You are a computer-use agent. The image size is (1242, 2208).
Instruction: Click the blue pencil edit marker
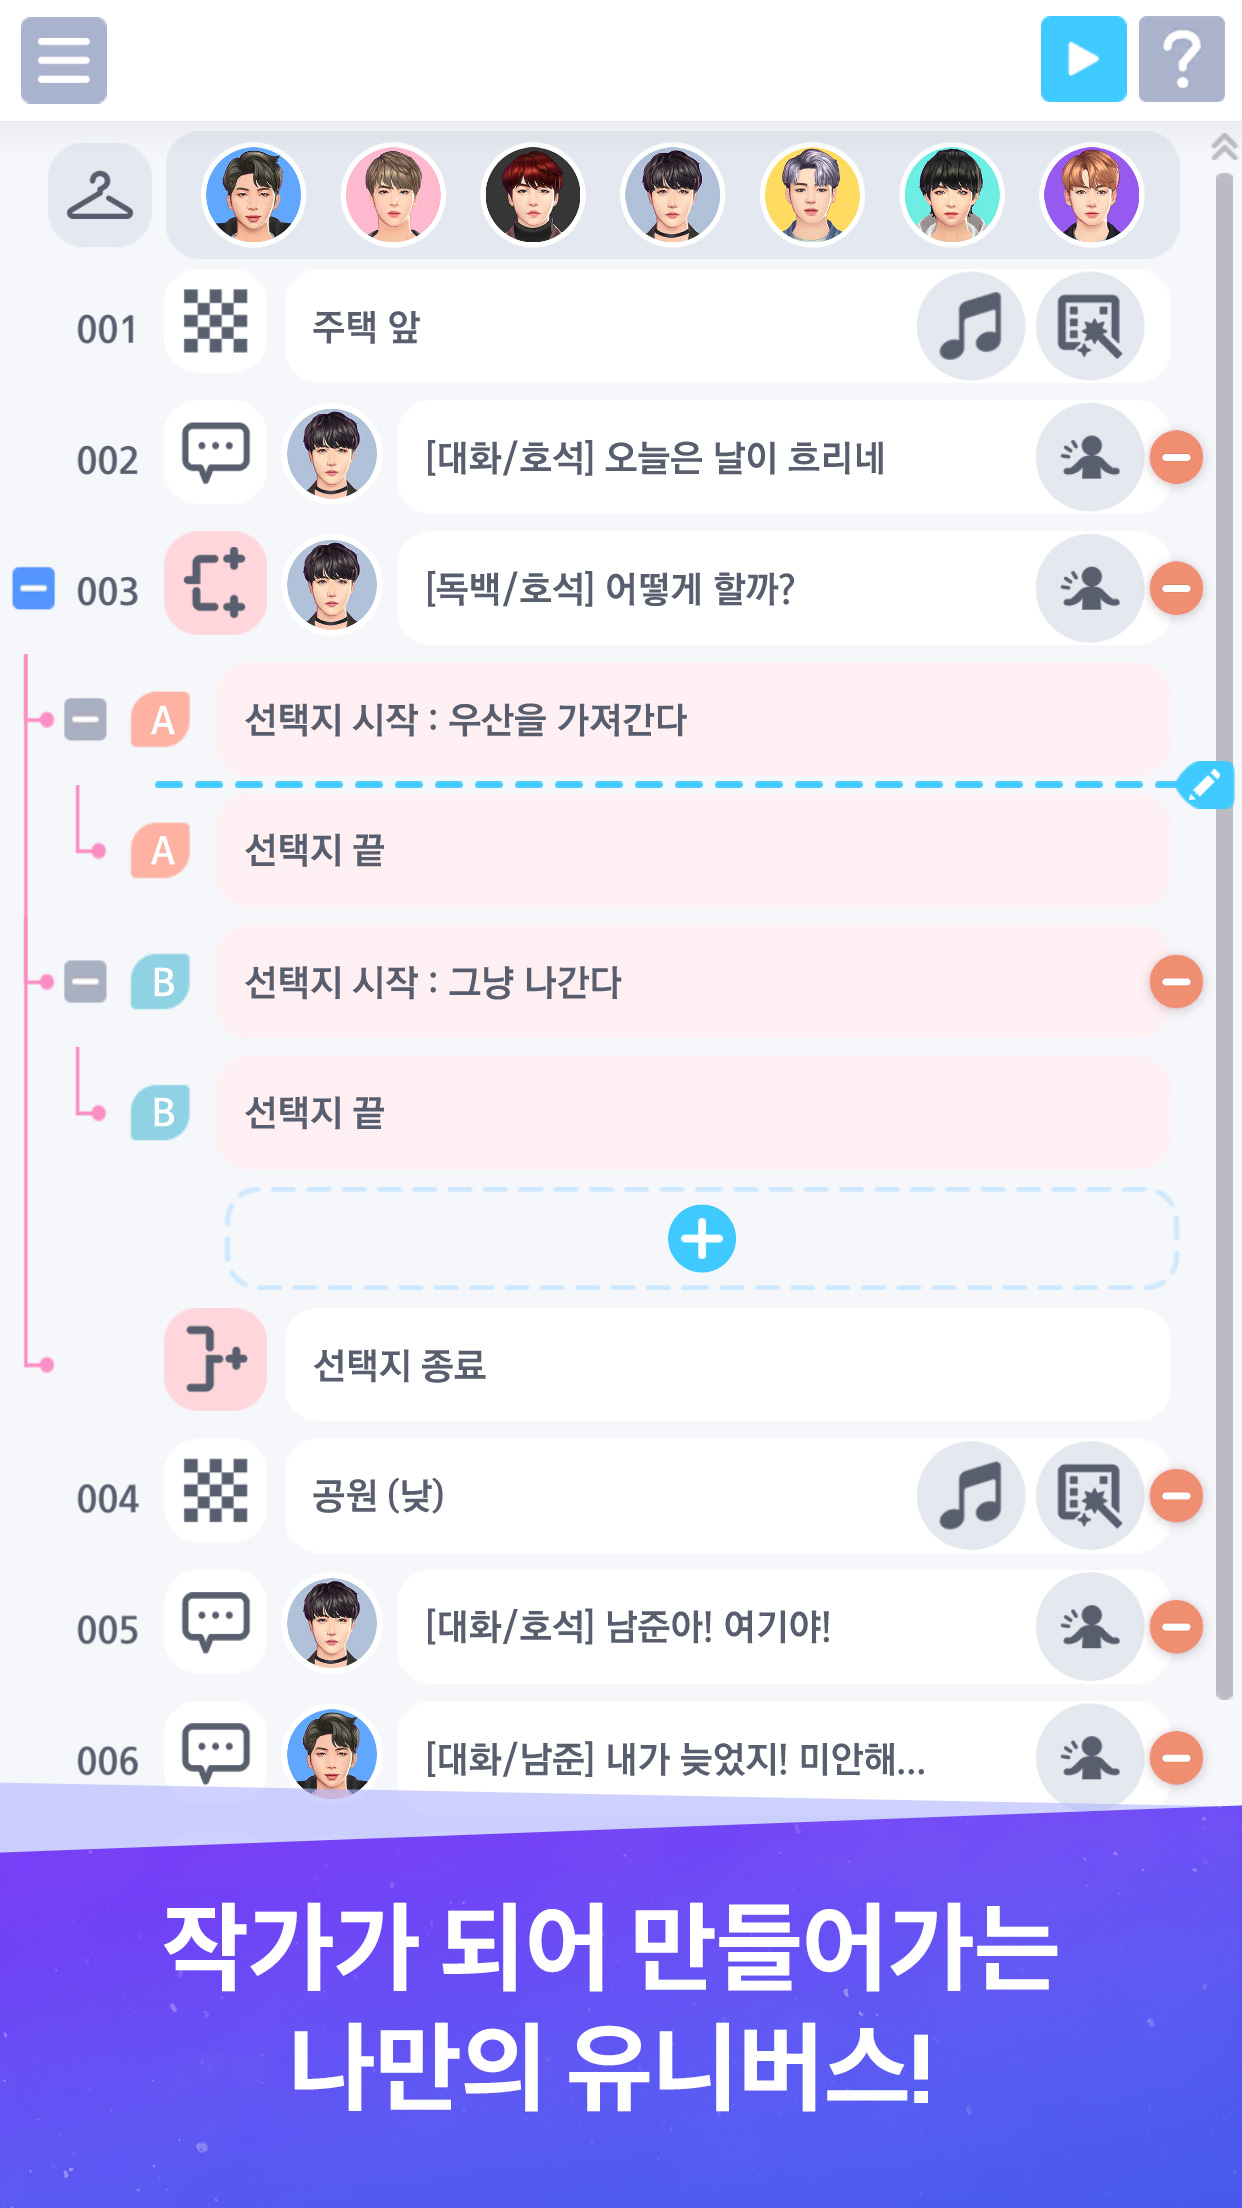coord(1204,784)
